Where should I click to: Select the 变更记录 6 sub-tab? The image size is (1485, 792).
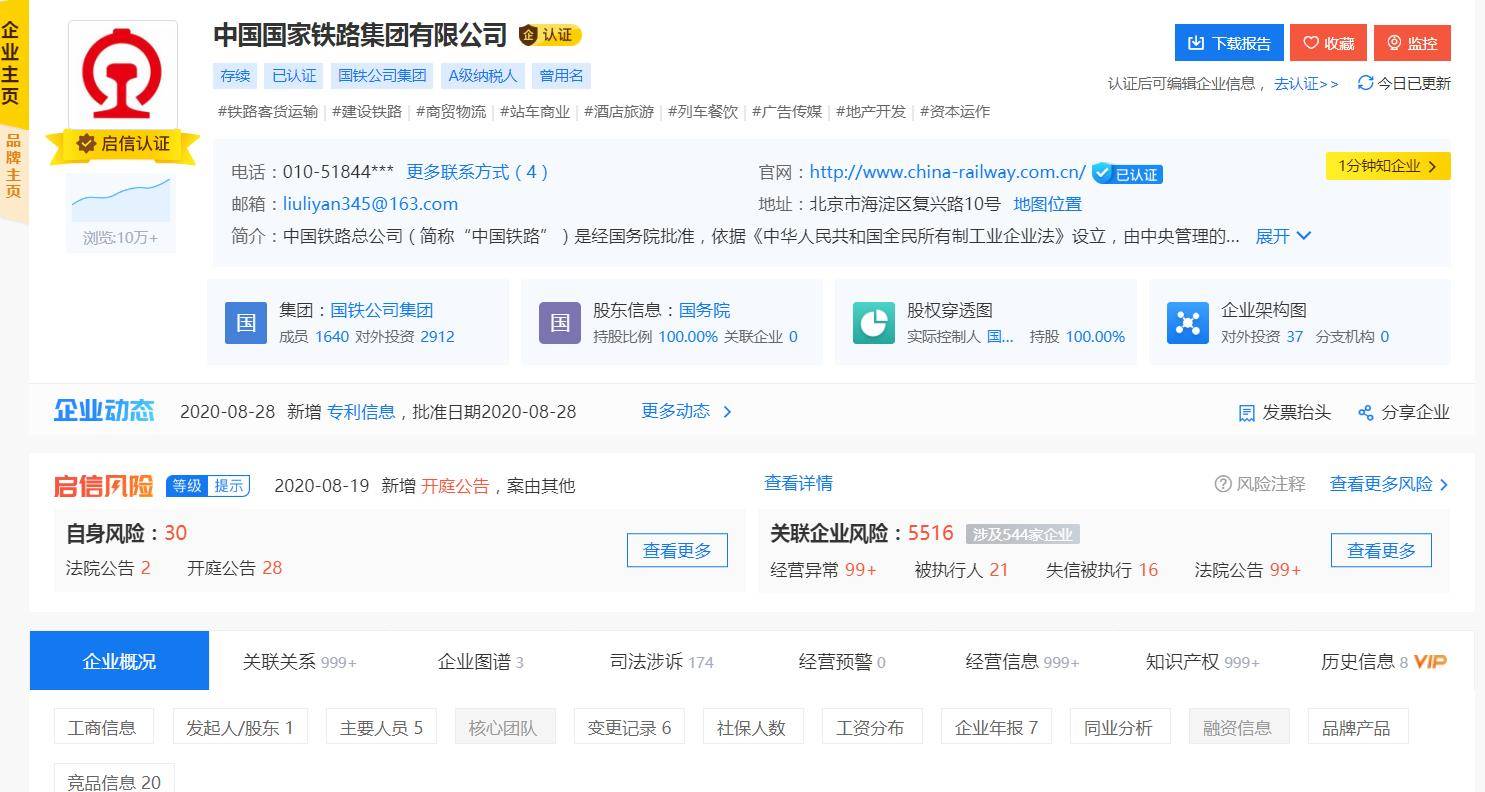[629, 728]
